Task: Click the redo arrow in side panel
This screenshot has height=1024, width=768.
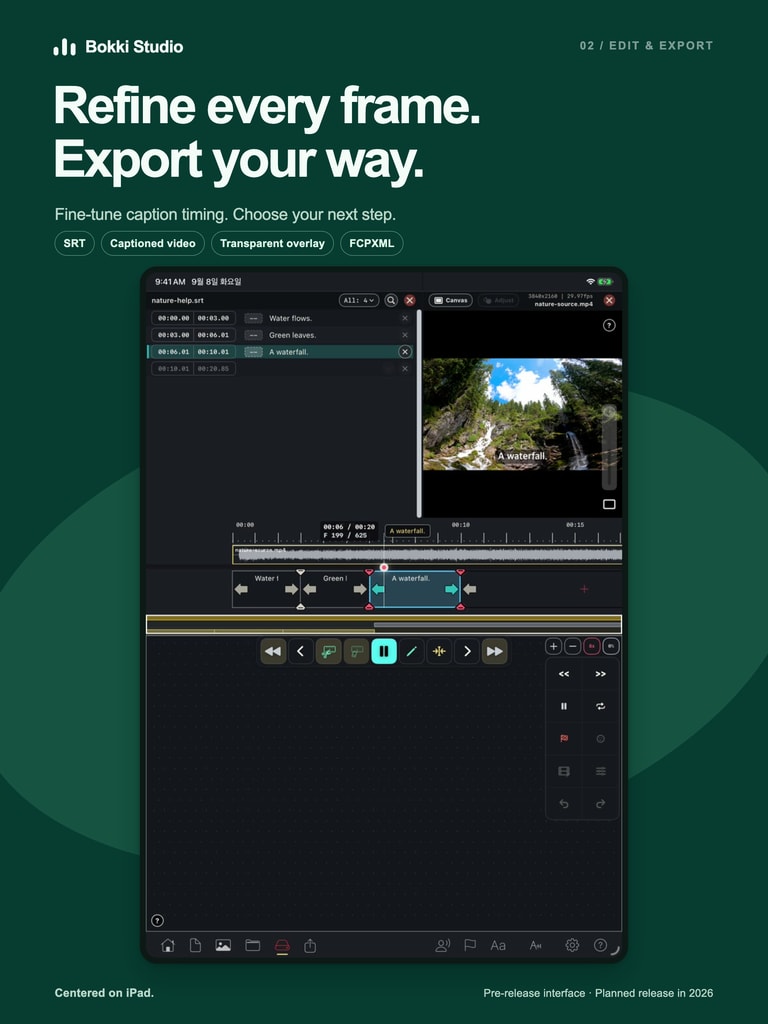Action: coord(600,804)
